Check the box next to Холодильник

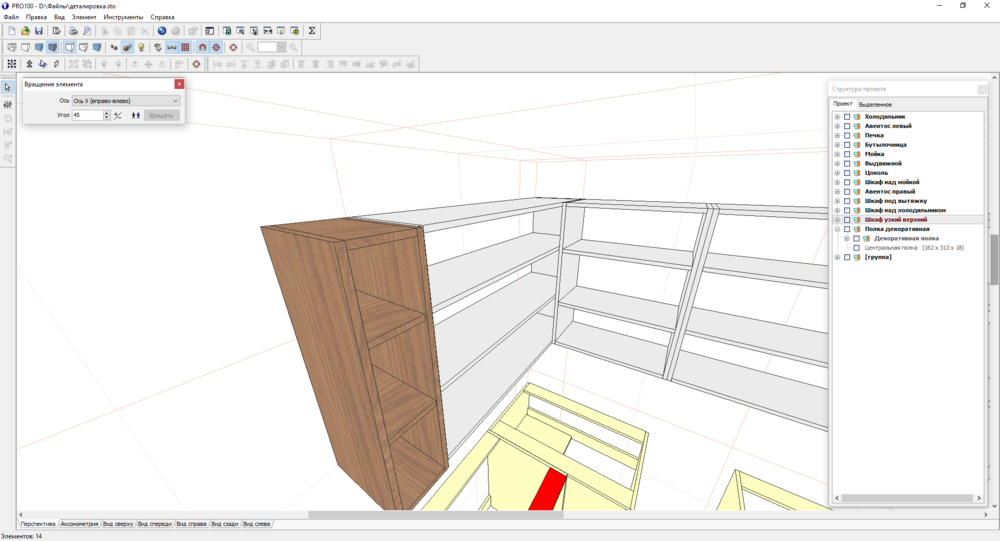(847, 116)
